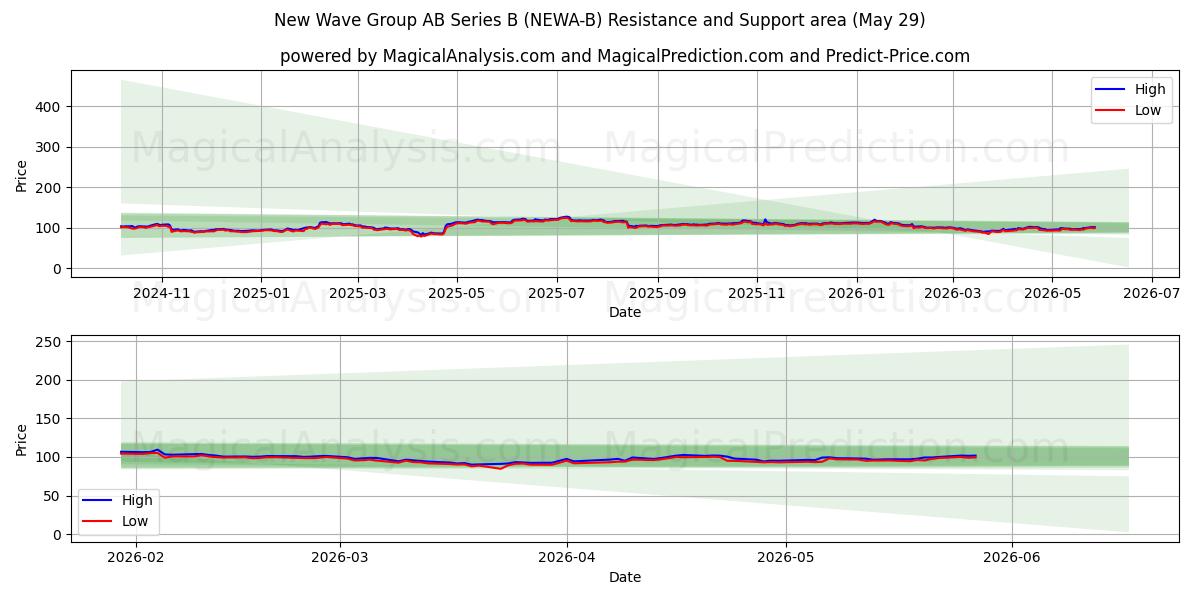Click bottom chart x-axis label 2026-06
1200x600 pixels.
(1012, 559)
